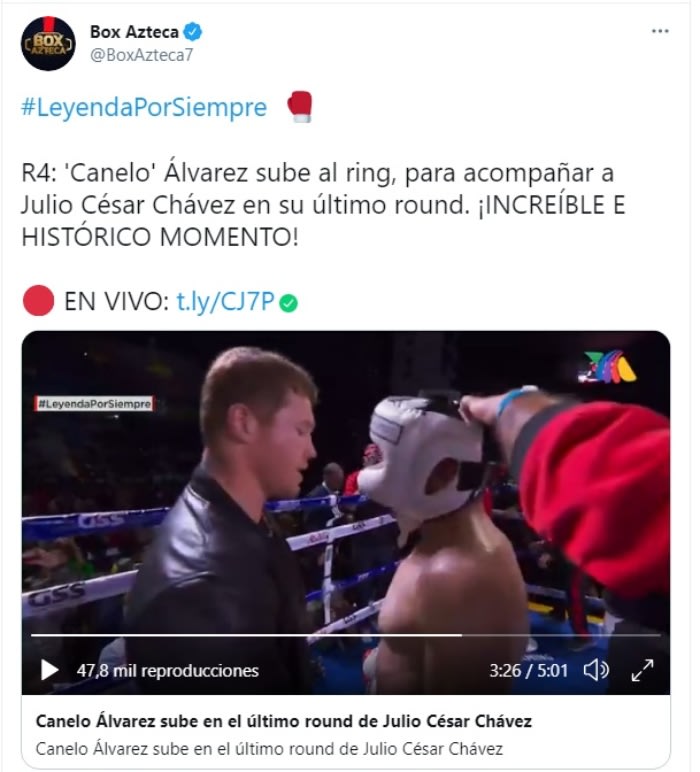
Task: Play the video with the play button
Action: point(49,670)
